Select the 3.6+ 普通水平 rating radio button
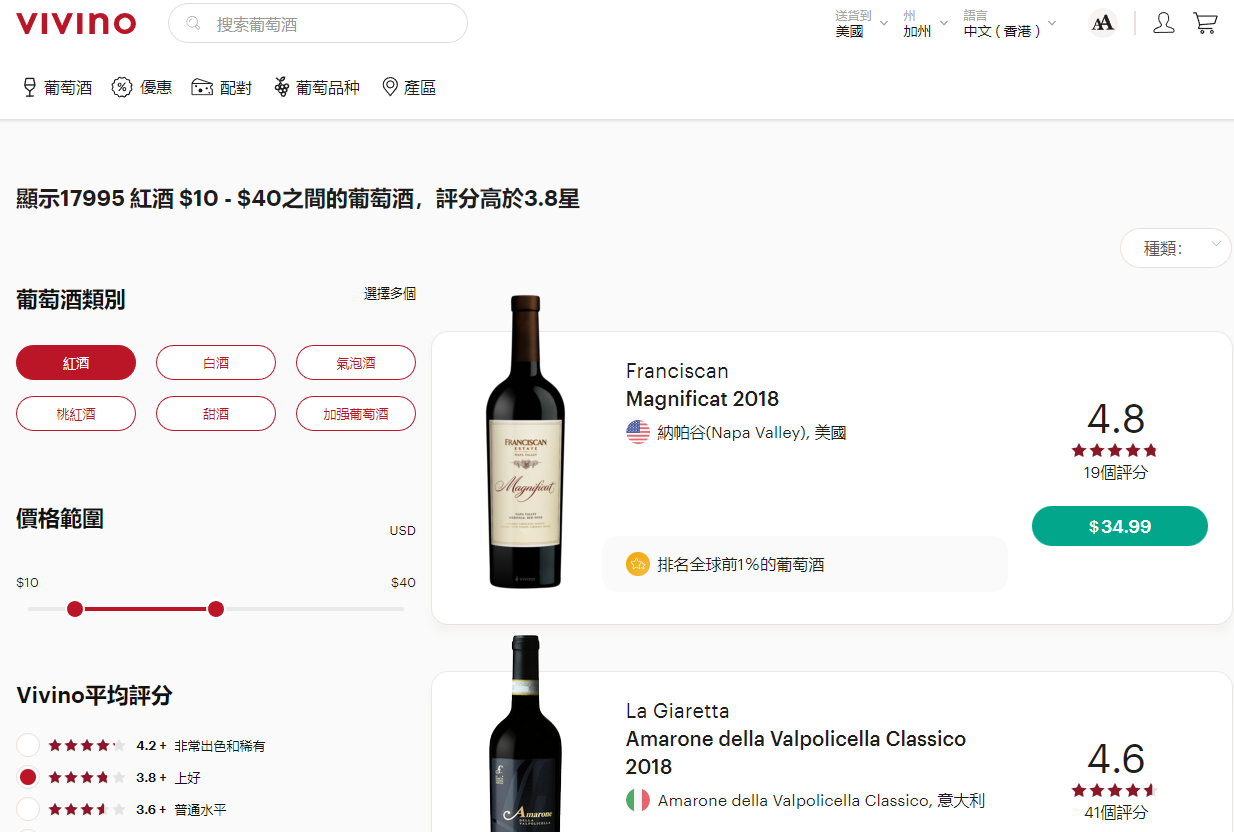This screenshot has height=832, width=1234. click(28, 809)
